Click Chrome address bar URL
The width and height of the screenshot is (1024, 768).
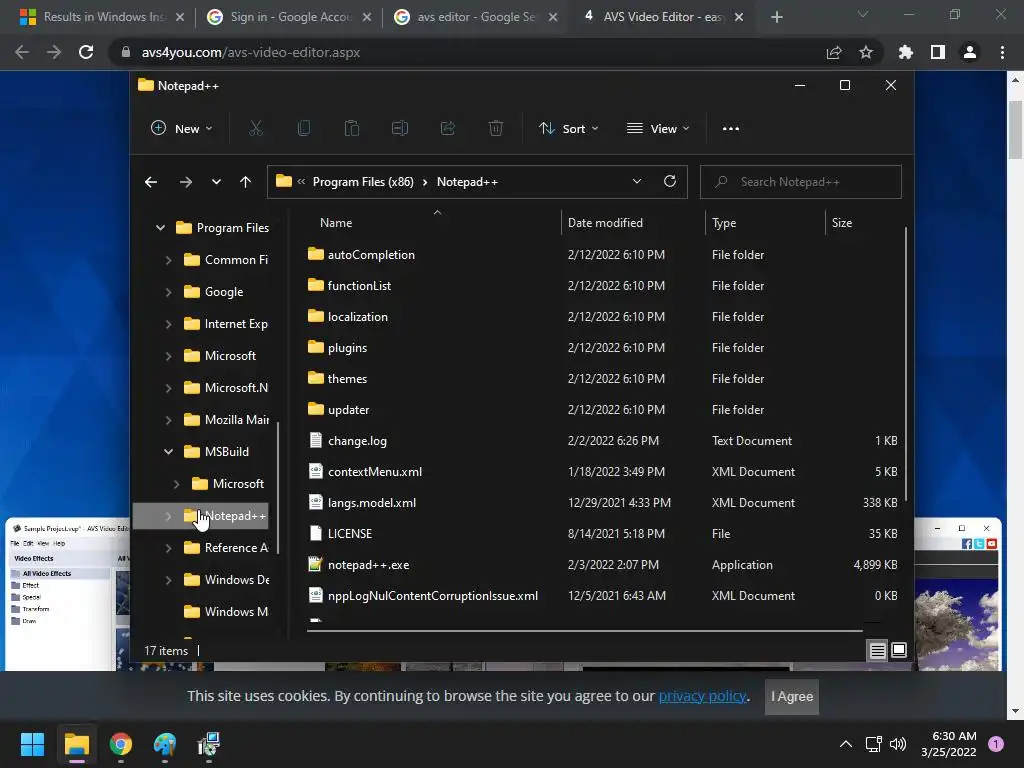tap(251, 52)
